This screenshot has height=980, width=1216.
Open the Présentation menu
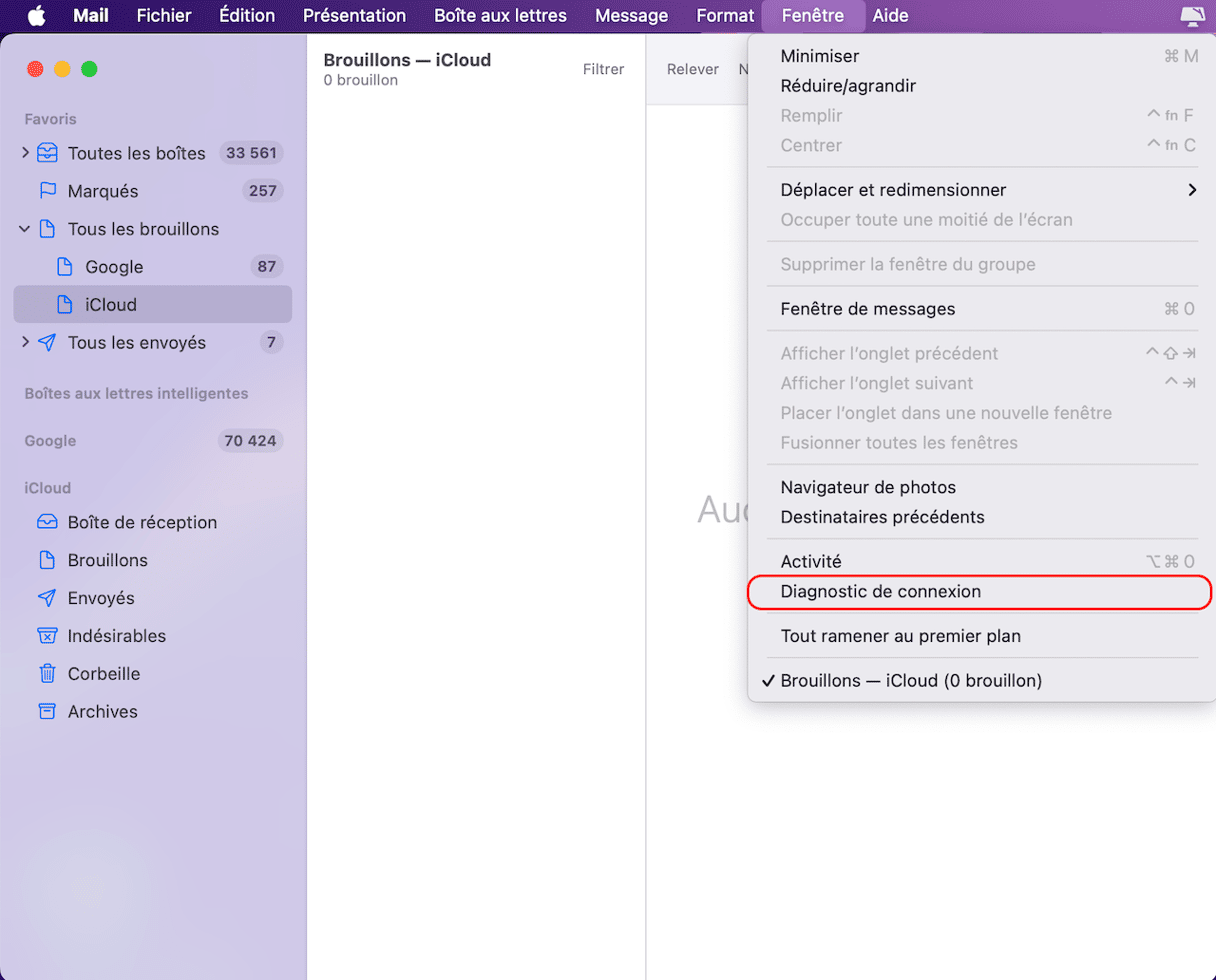click(x=354, y=15)
